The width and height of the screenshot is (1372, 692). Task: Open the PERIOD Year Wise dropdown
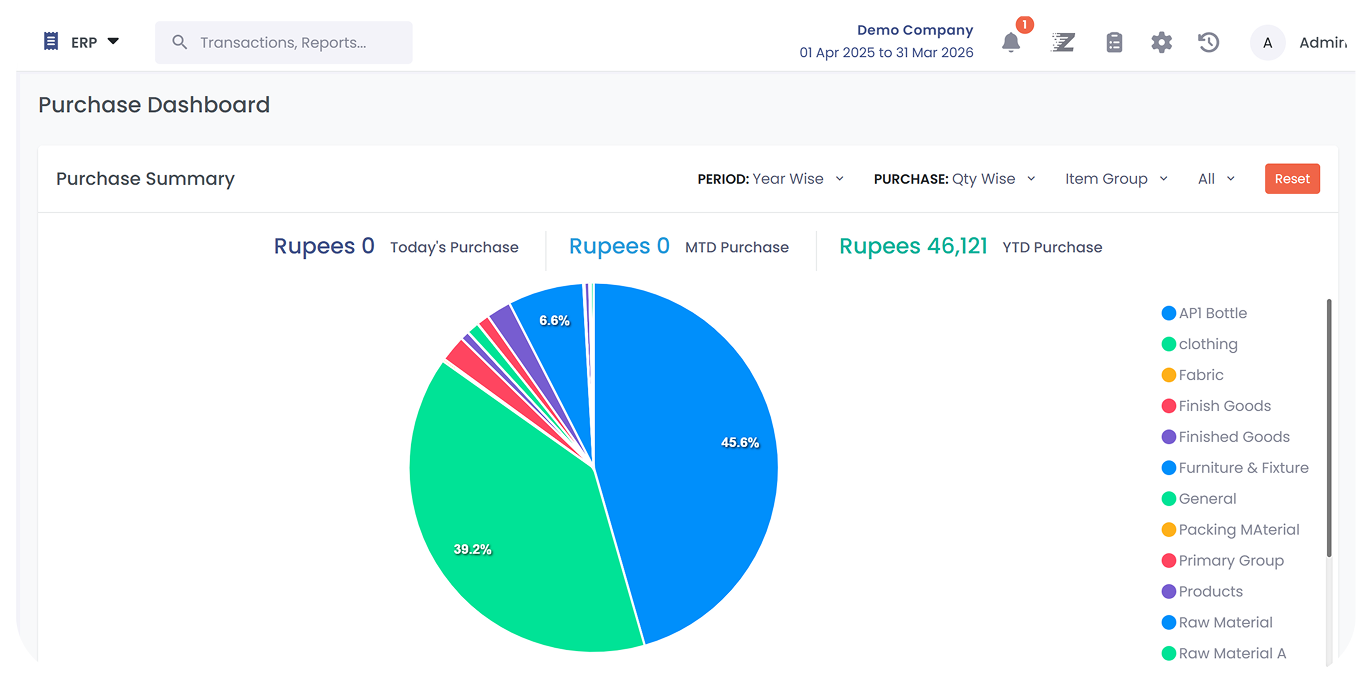[x=771, y=179]
